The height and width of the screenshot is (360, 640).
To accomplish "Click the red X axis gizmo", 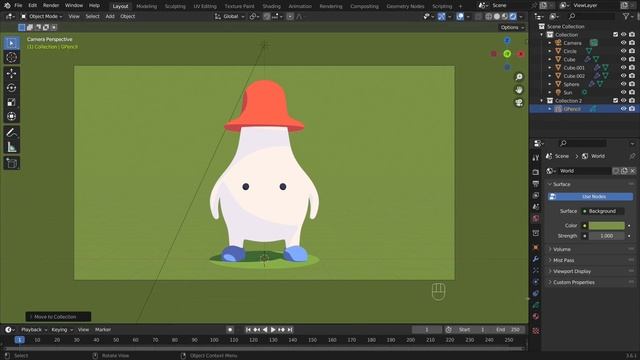I will (520, 54).
